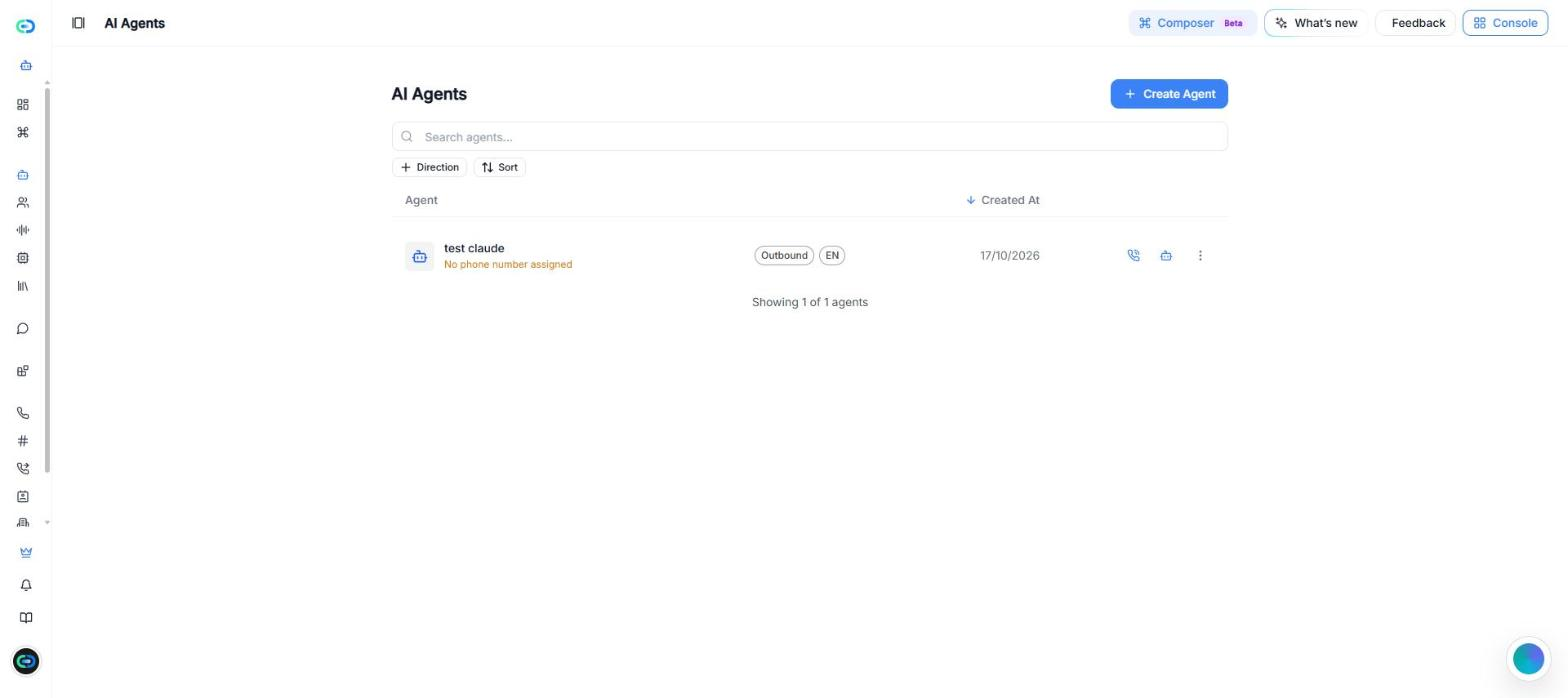Click the phone call icon for test claude

click(1133, 256)
